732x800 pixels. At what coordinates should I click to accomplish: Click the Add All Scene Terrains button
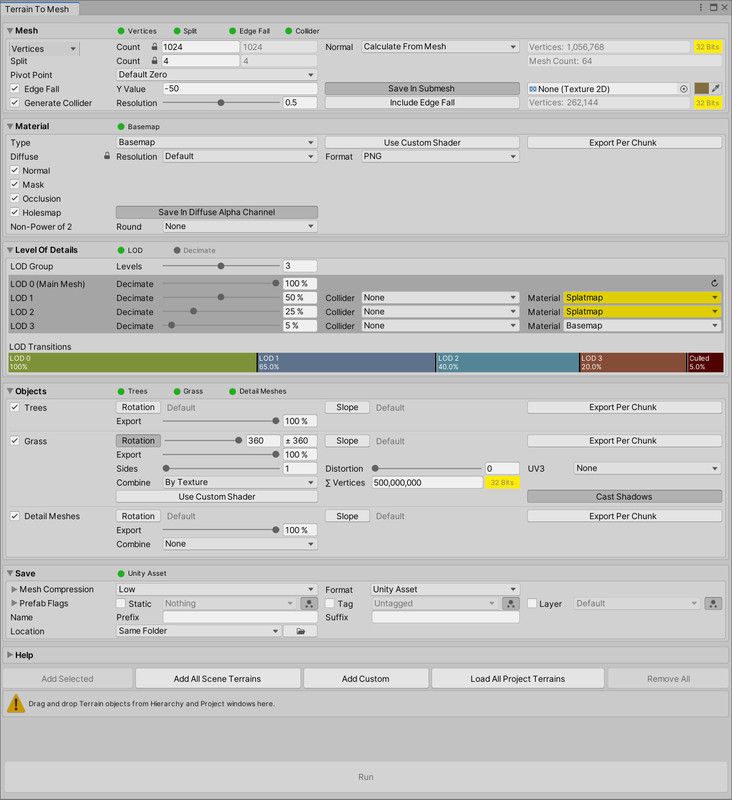click(217, 679)
